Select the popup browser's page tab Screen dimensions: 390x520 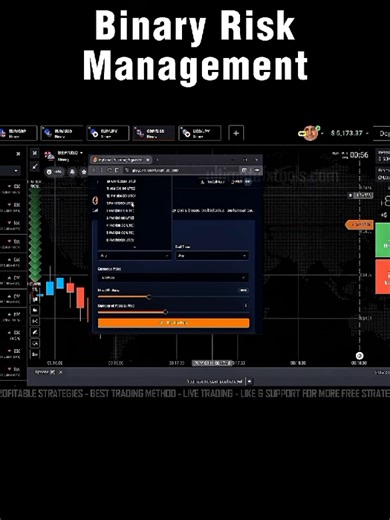point(121,160)
